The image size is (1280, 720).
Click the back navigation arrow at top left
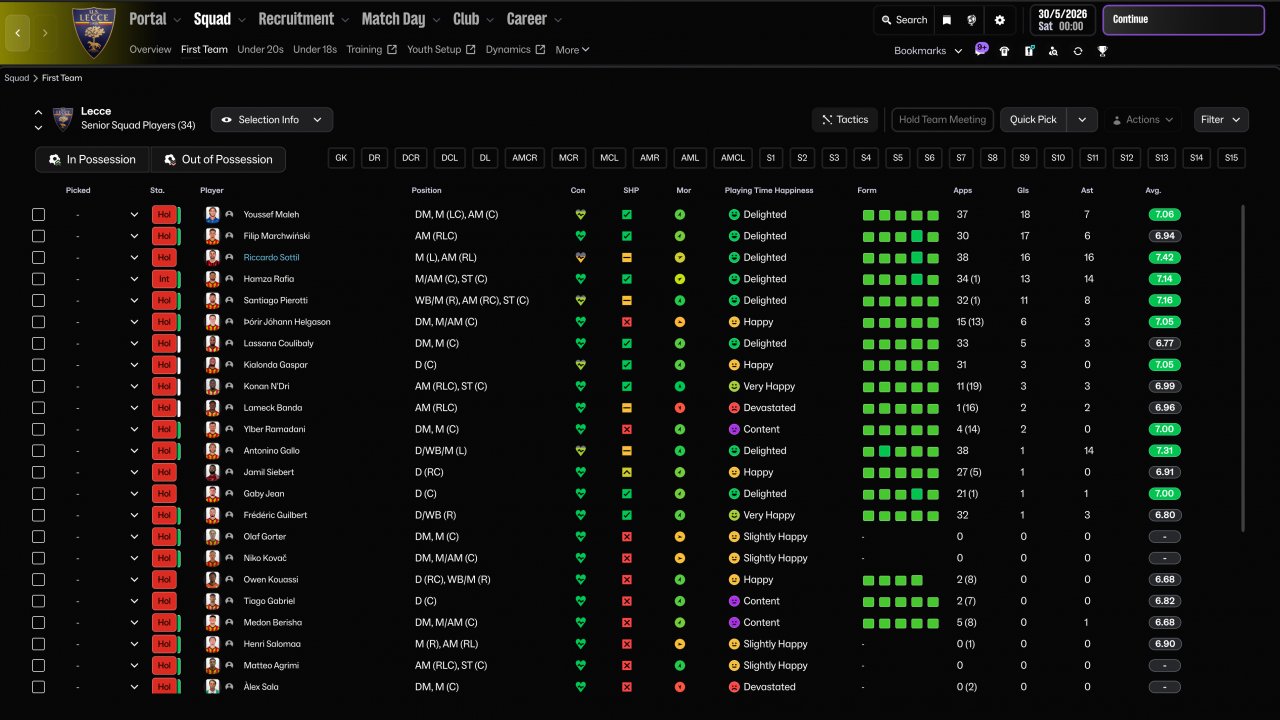(17, 33)
